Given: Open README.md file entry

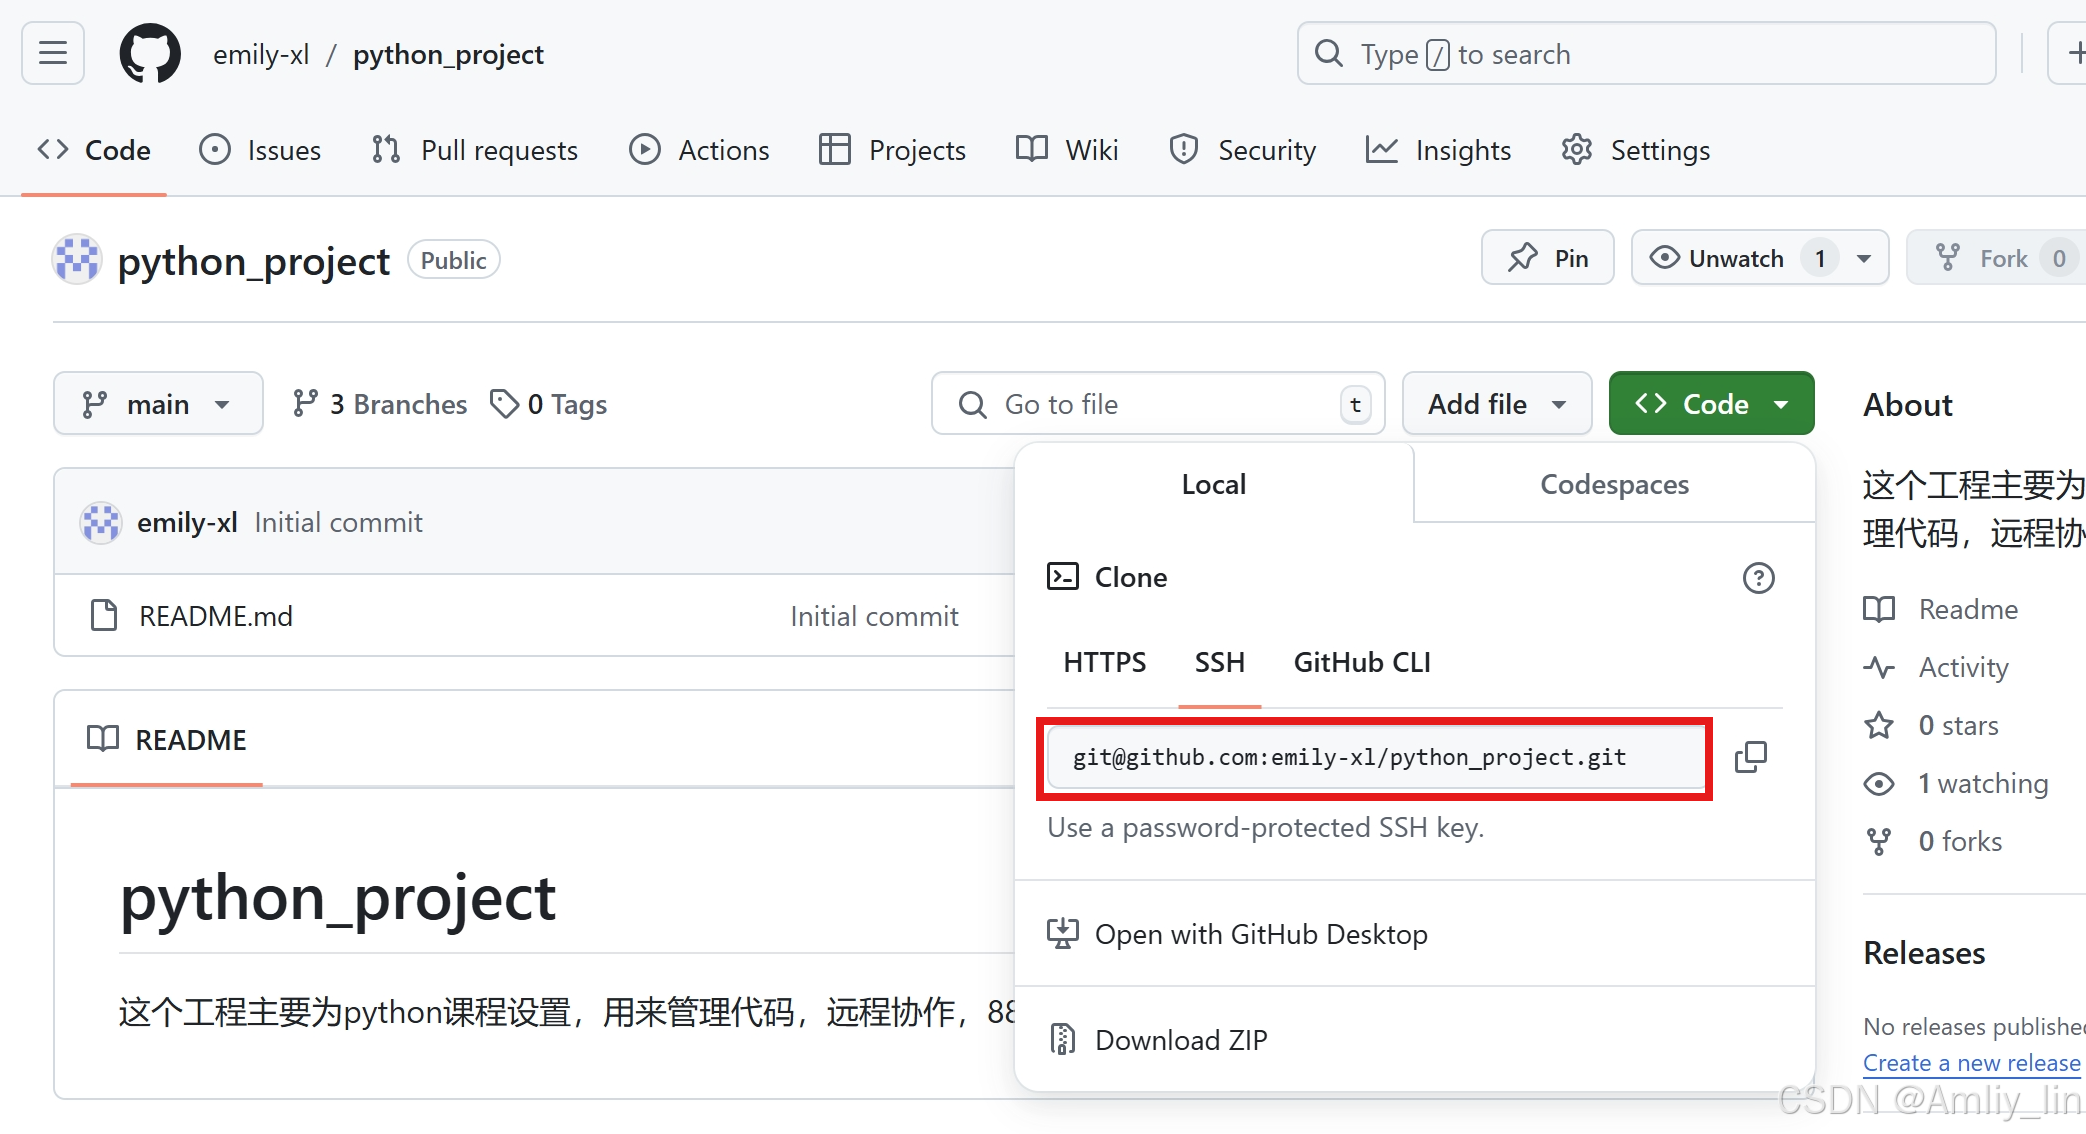Looking at the screenshot, I should tap(215, 616).
